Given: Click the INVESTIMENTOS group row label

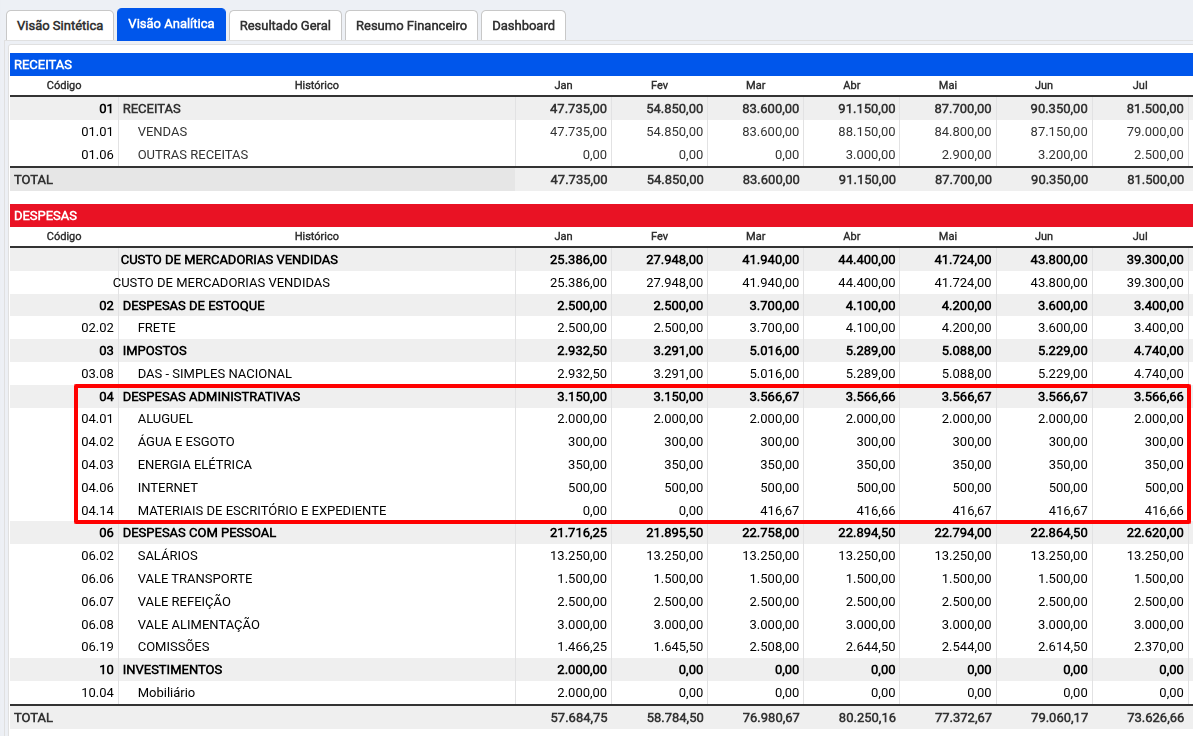Looking at the screenshot, I should (172, 670).
